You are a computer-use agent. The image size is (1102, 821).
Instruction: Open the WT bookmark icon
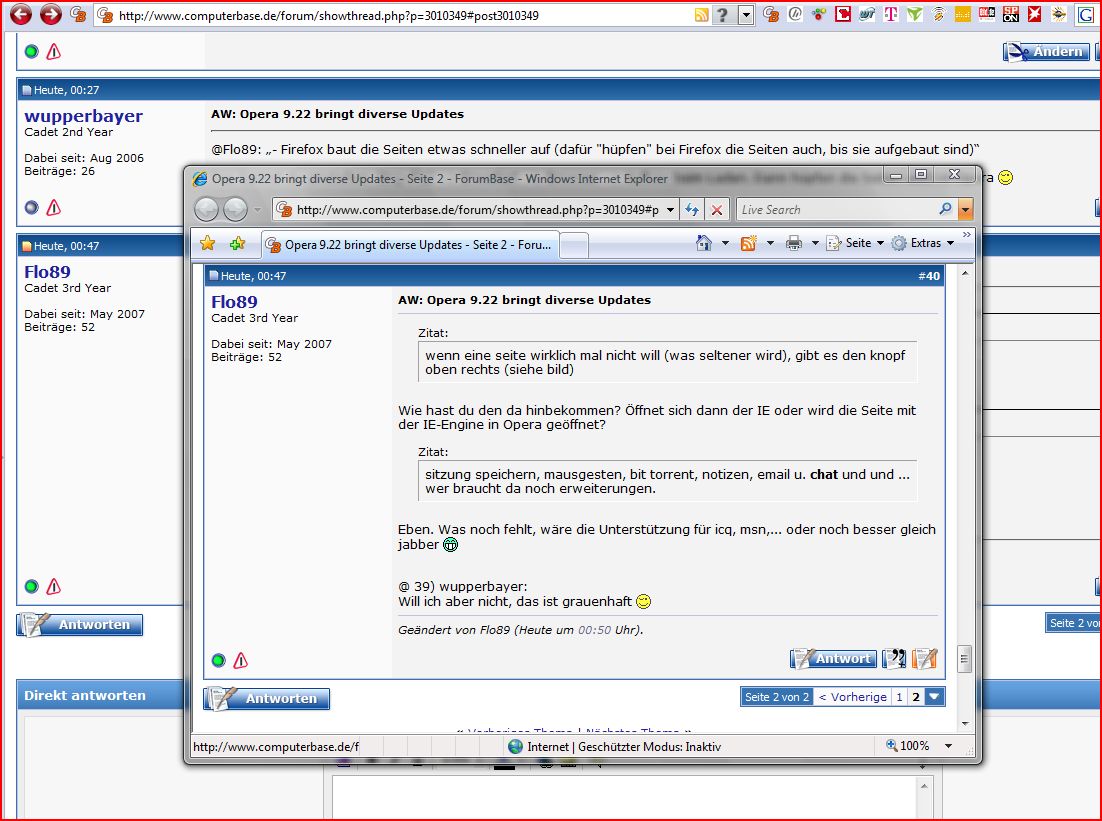pyautogui.click(x=867, y=14)
